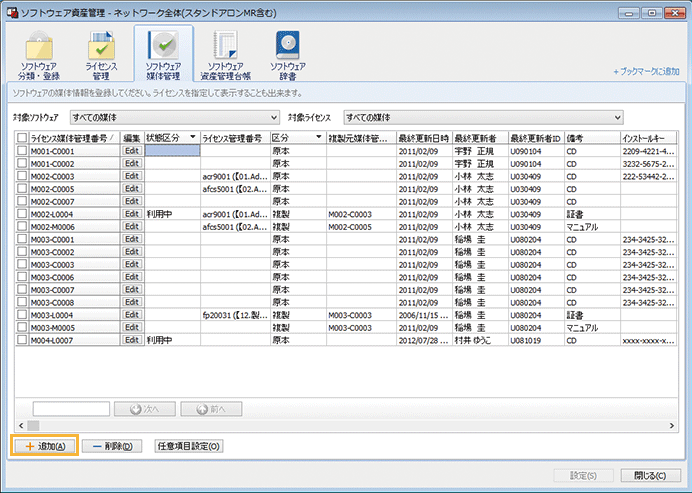The image size is (692, 493).
Task: Check the row M001-C0001 checkbox
Action: (22, 151)
